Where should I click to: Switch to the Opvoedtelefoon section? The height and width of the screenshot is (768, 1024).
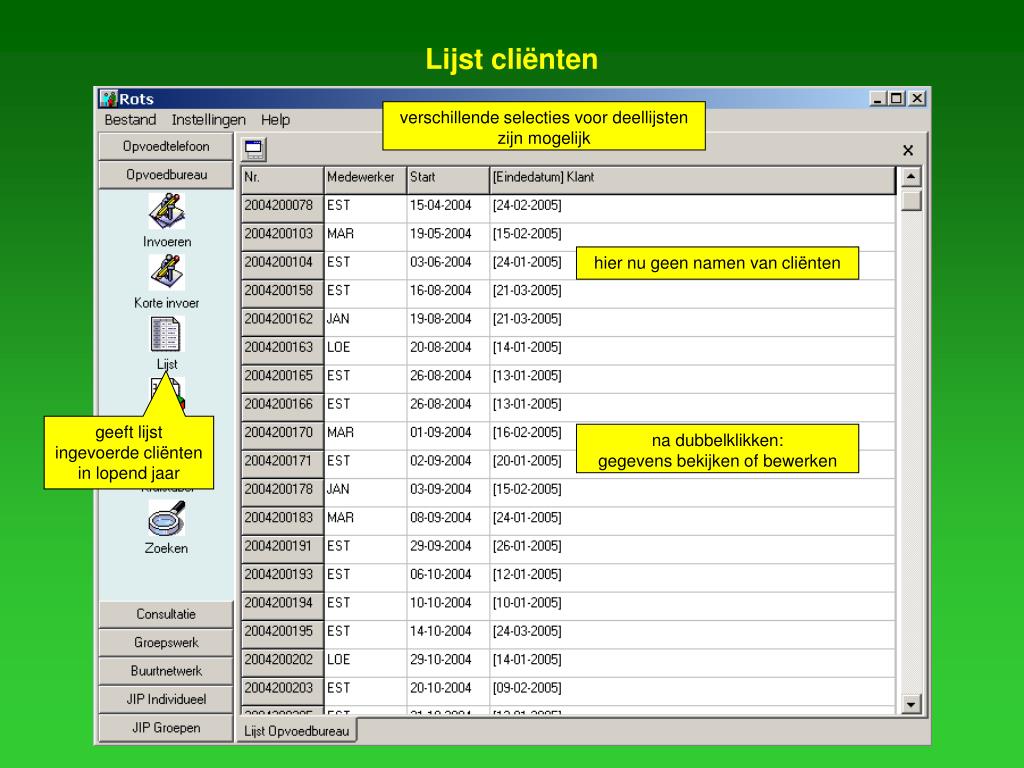click(166, 146)
